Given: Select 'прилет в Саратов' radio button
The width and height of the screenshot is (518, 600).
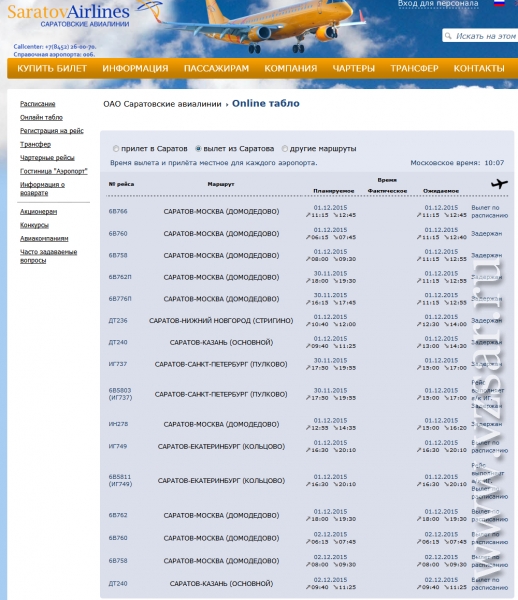Looking at the screenshot, I should pyautogui.click(x=116, y=148).
